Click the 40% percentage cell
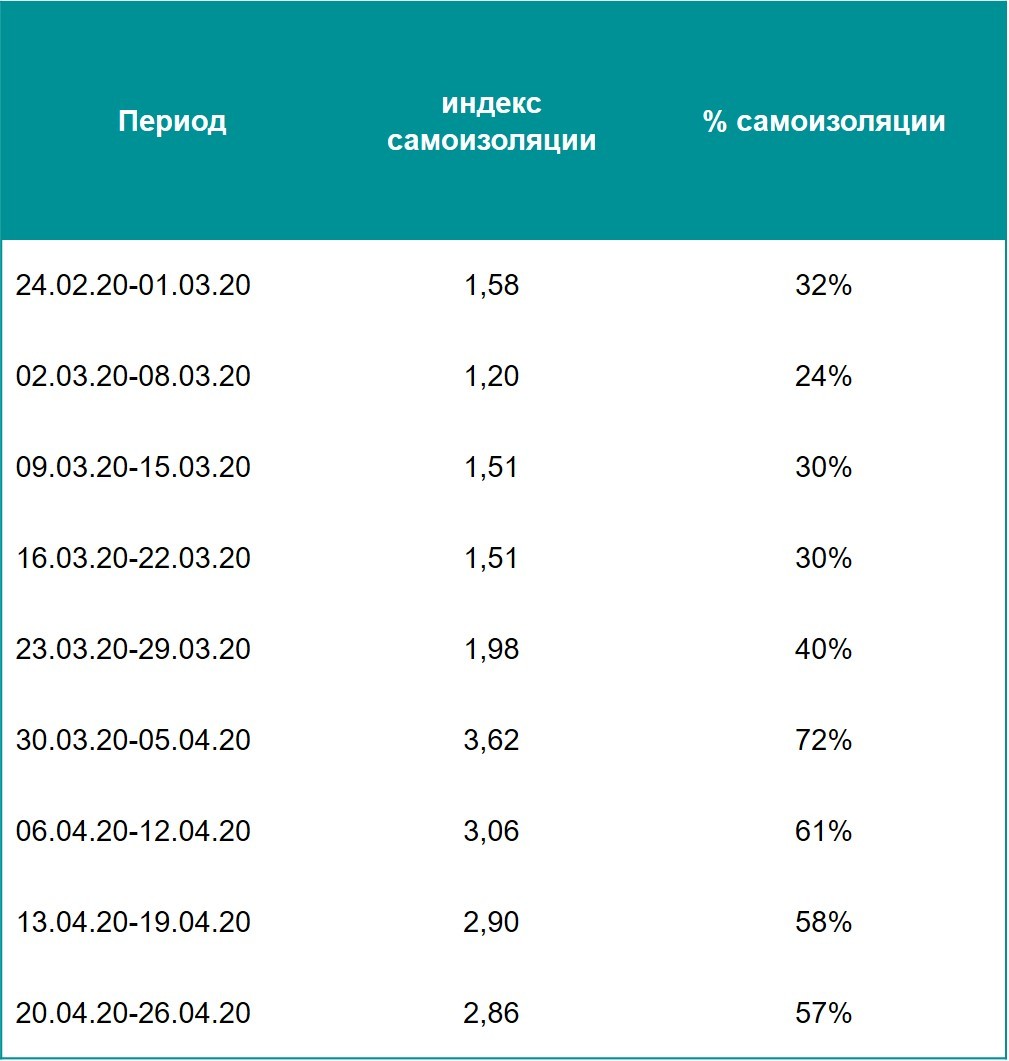Viewport: 1009px width, 1061px height. pyautogui.click(x=824, y=649)
